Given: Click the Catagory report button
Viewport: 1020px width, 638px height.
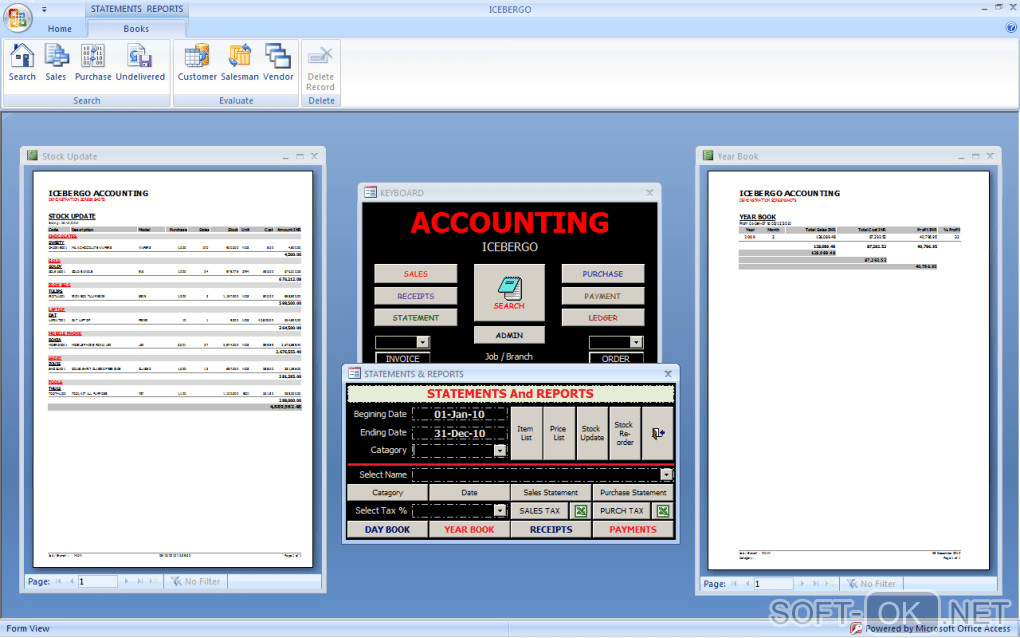Looking at the screenshot, I should [x=388, y=492].
